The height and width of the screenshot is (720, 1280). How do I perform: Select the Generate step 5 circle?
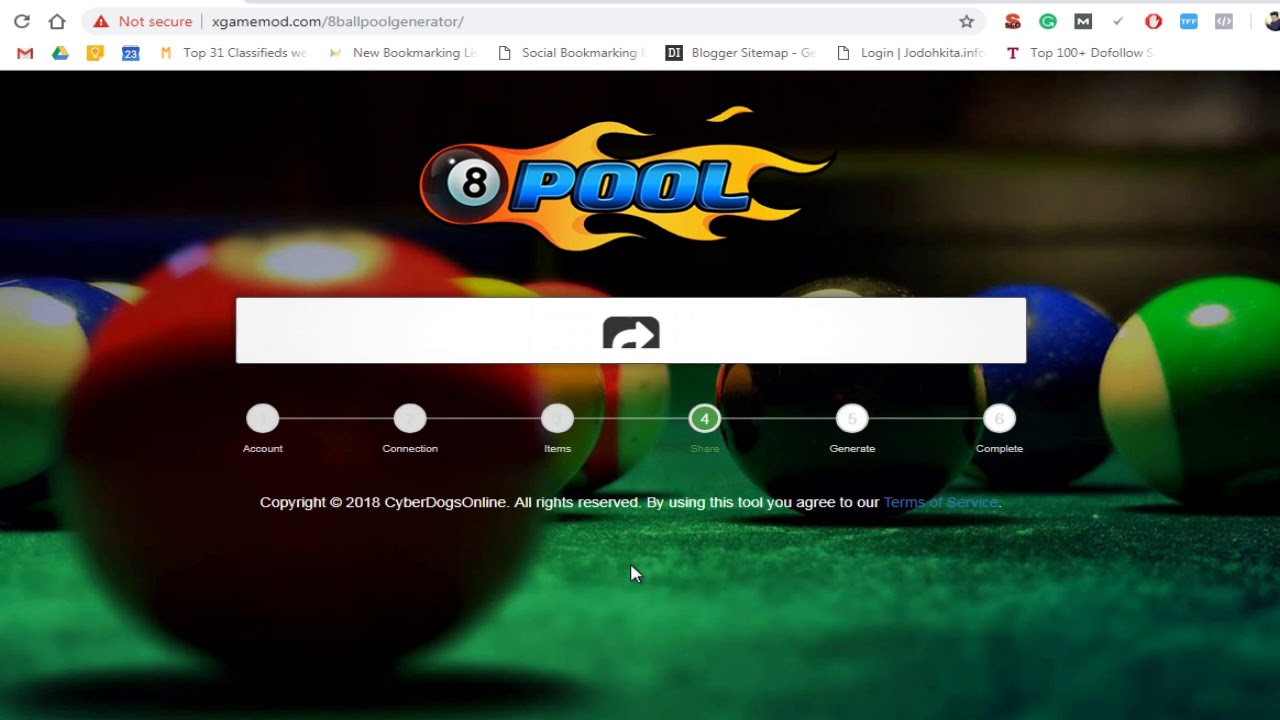852,418
